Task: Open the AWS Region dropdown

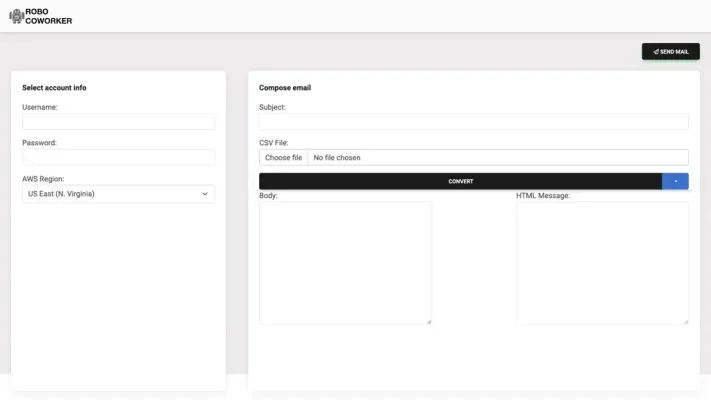Action: click(x=118, y=194)
